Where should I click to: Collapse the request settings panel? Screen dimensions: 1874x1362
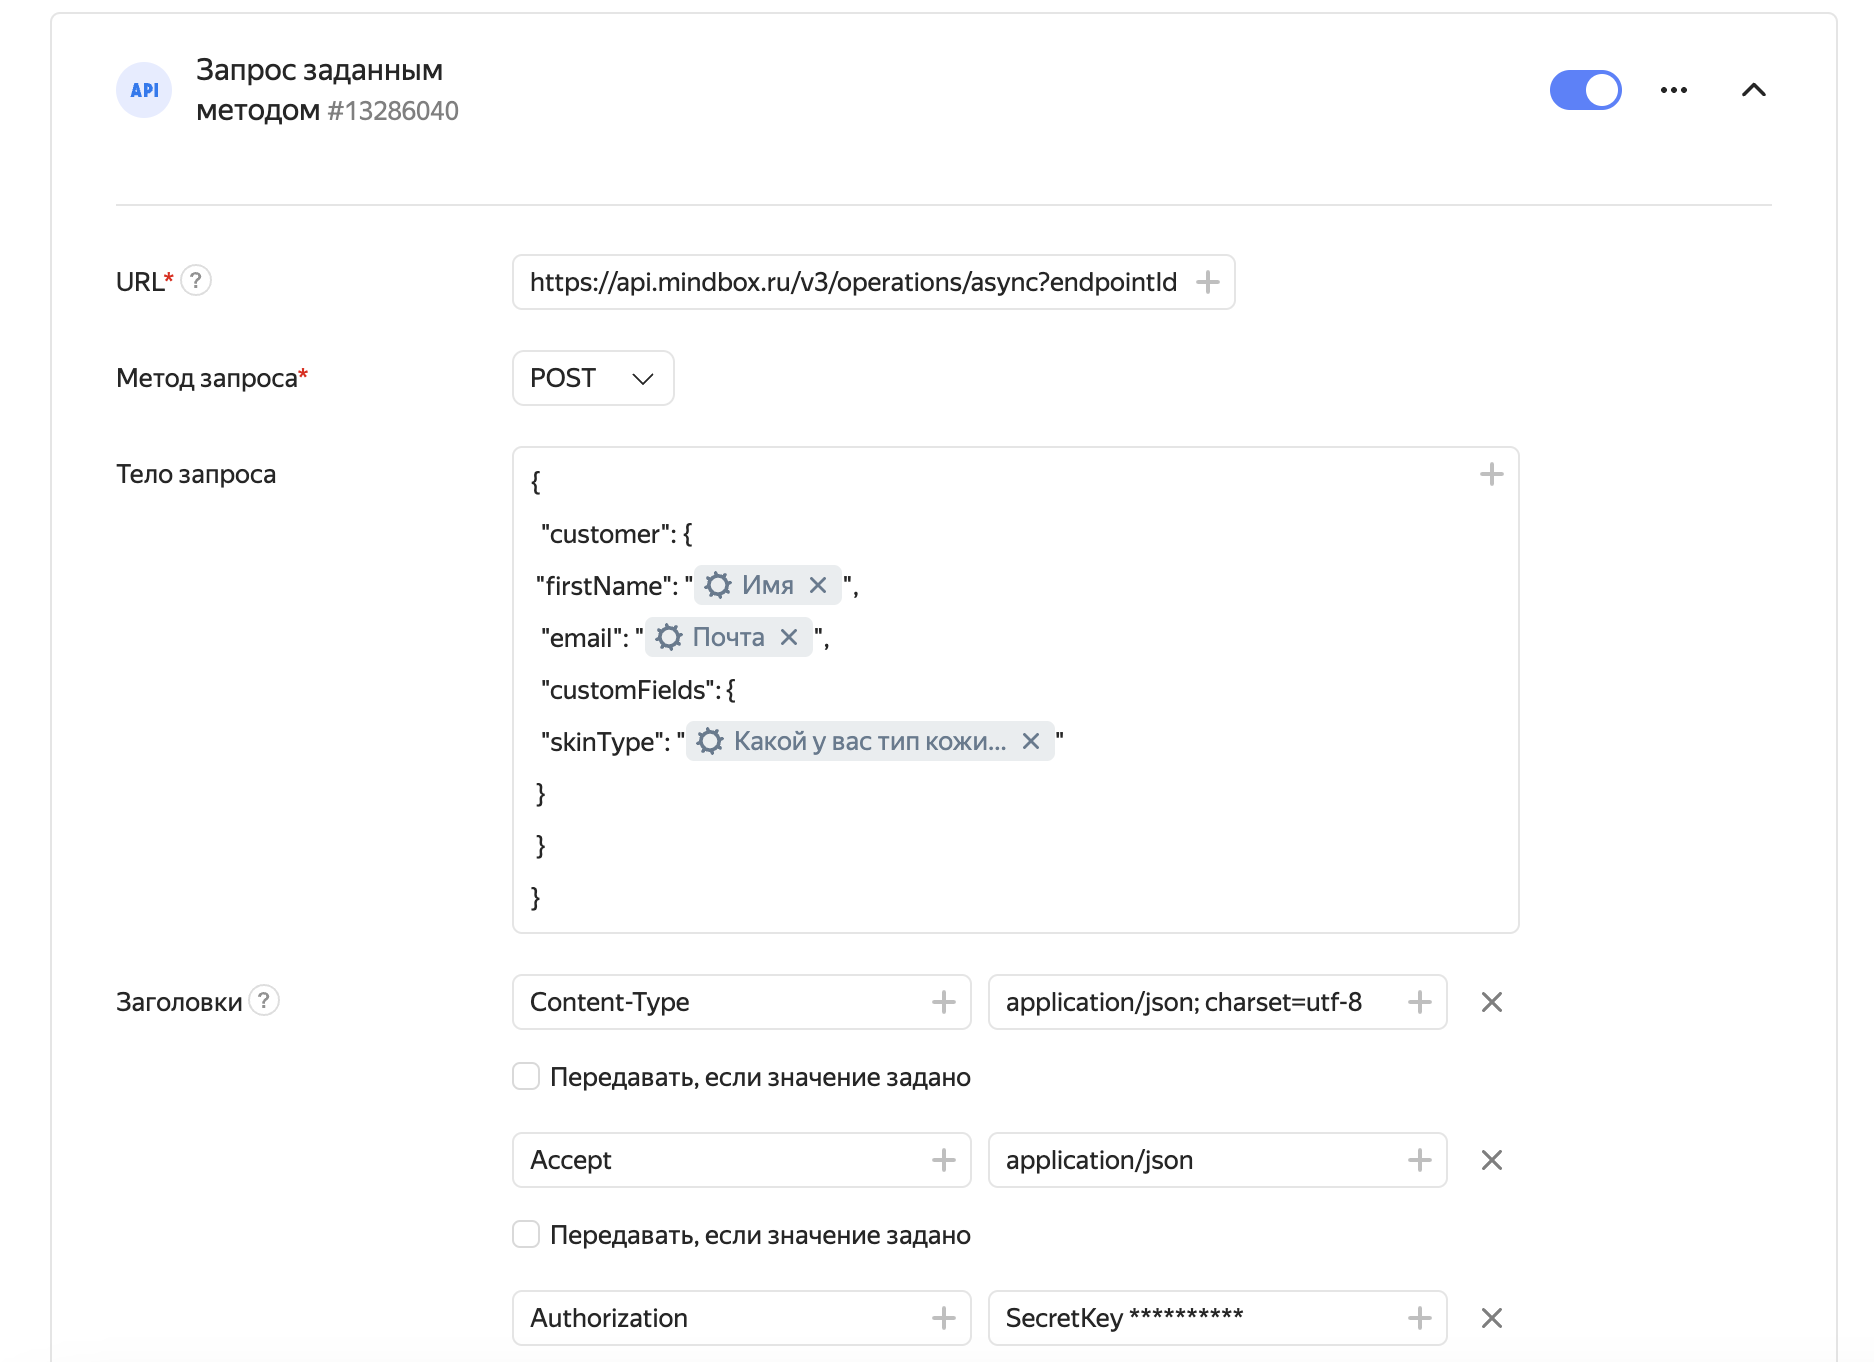coord(1753,90)
